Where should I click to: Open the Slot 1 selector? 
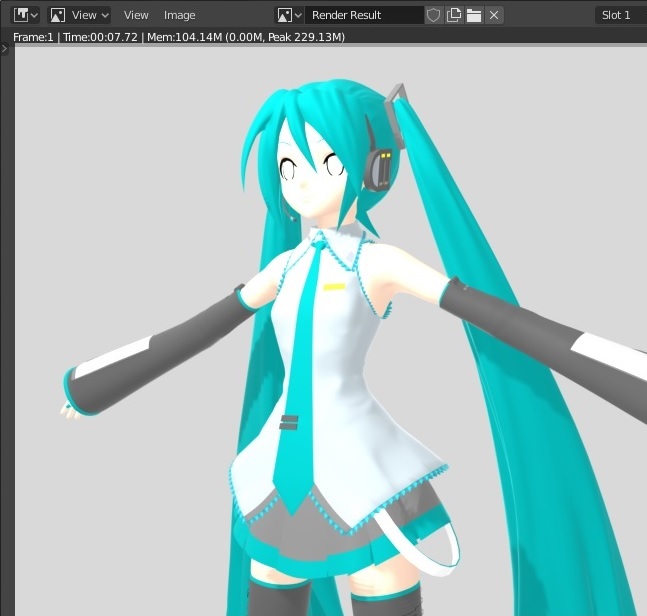click(x=621, y=15)
